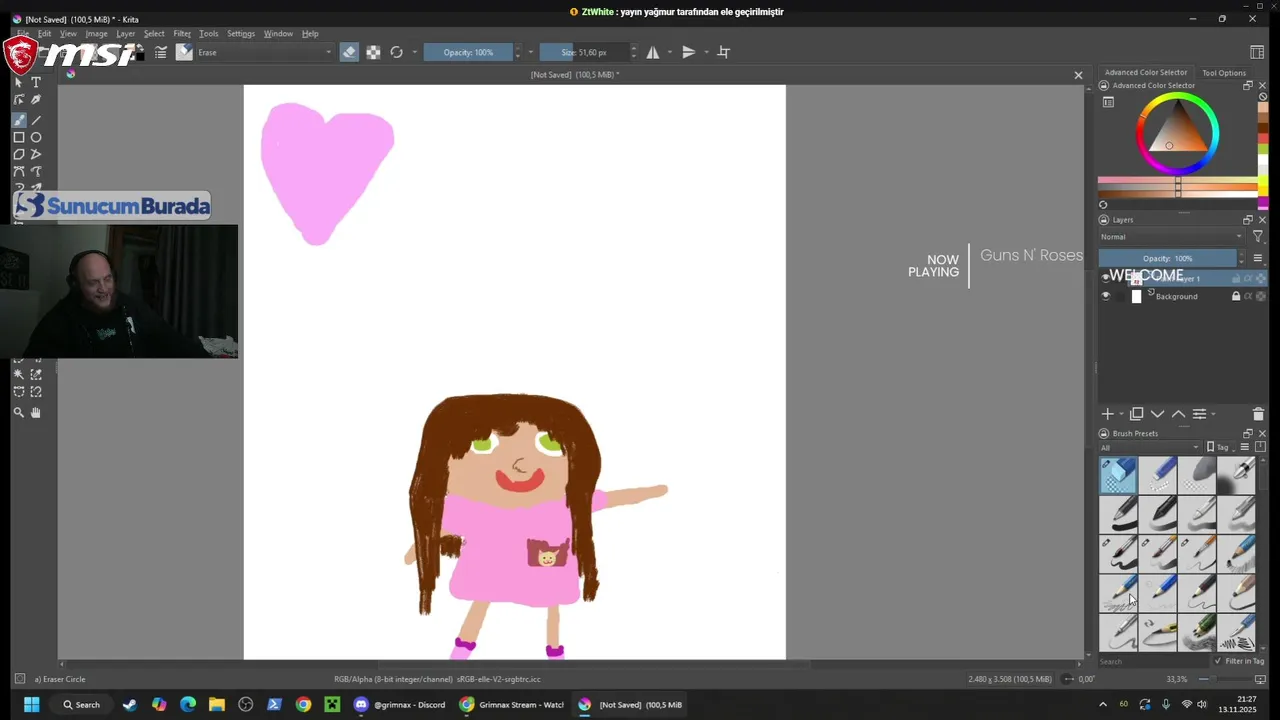
Task: Delete the layer with trash icon
Action: pyautogui.click(x=1258, y=414)
